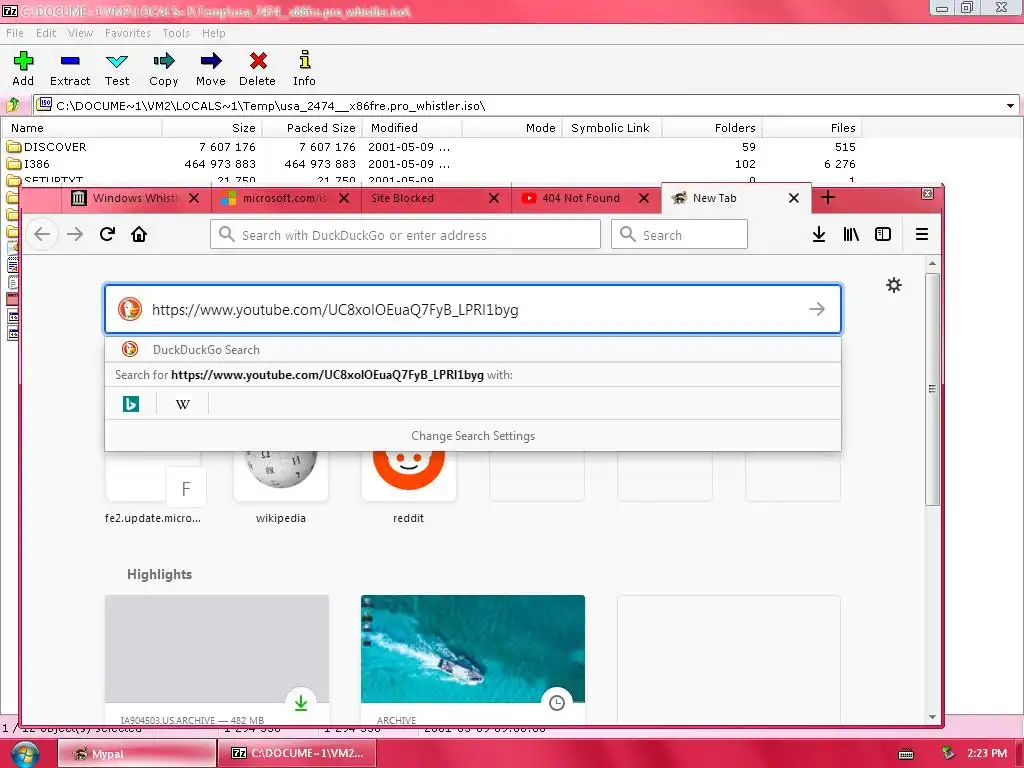Screen dimensions: 1024x768
Task: Close the Site Blocked tab
Action: pos(494,198)
